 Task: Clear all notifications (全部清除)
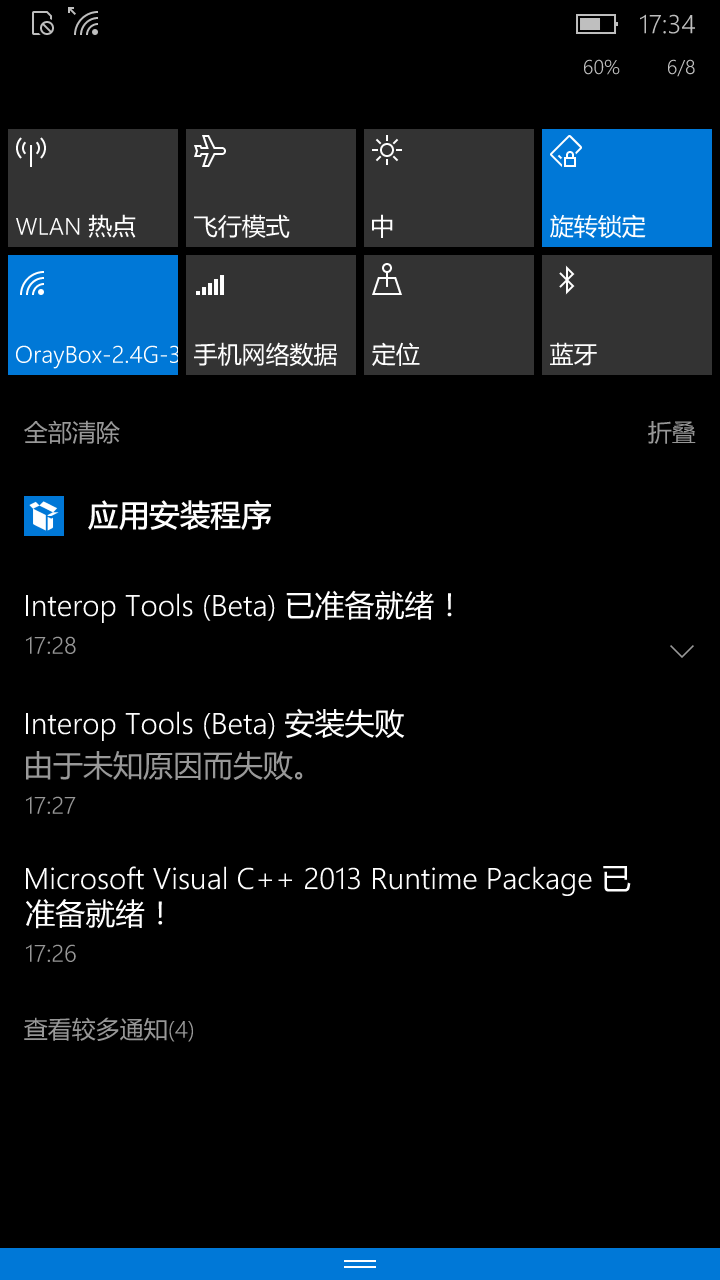click(72, 433)
